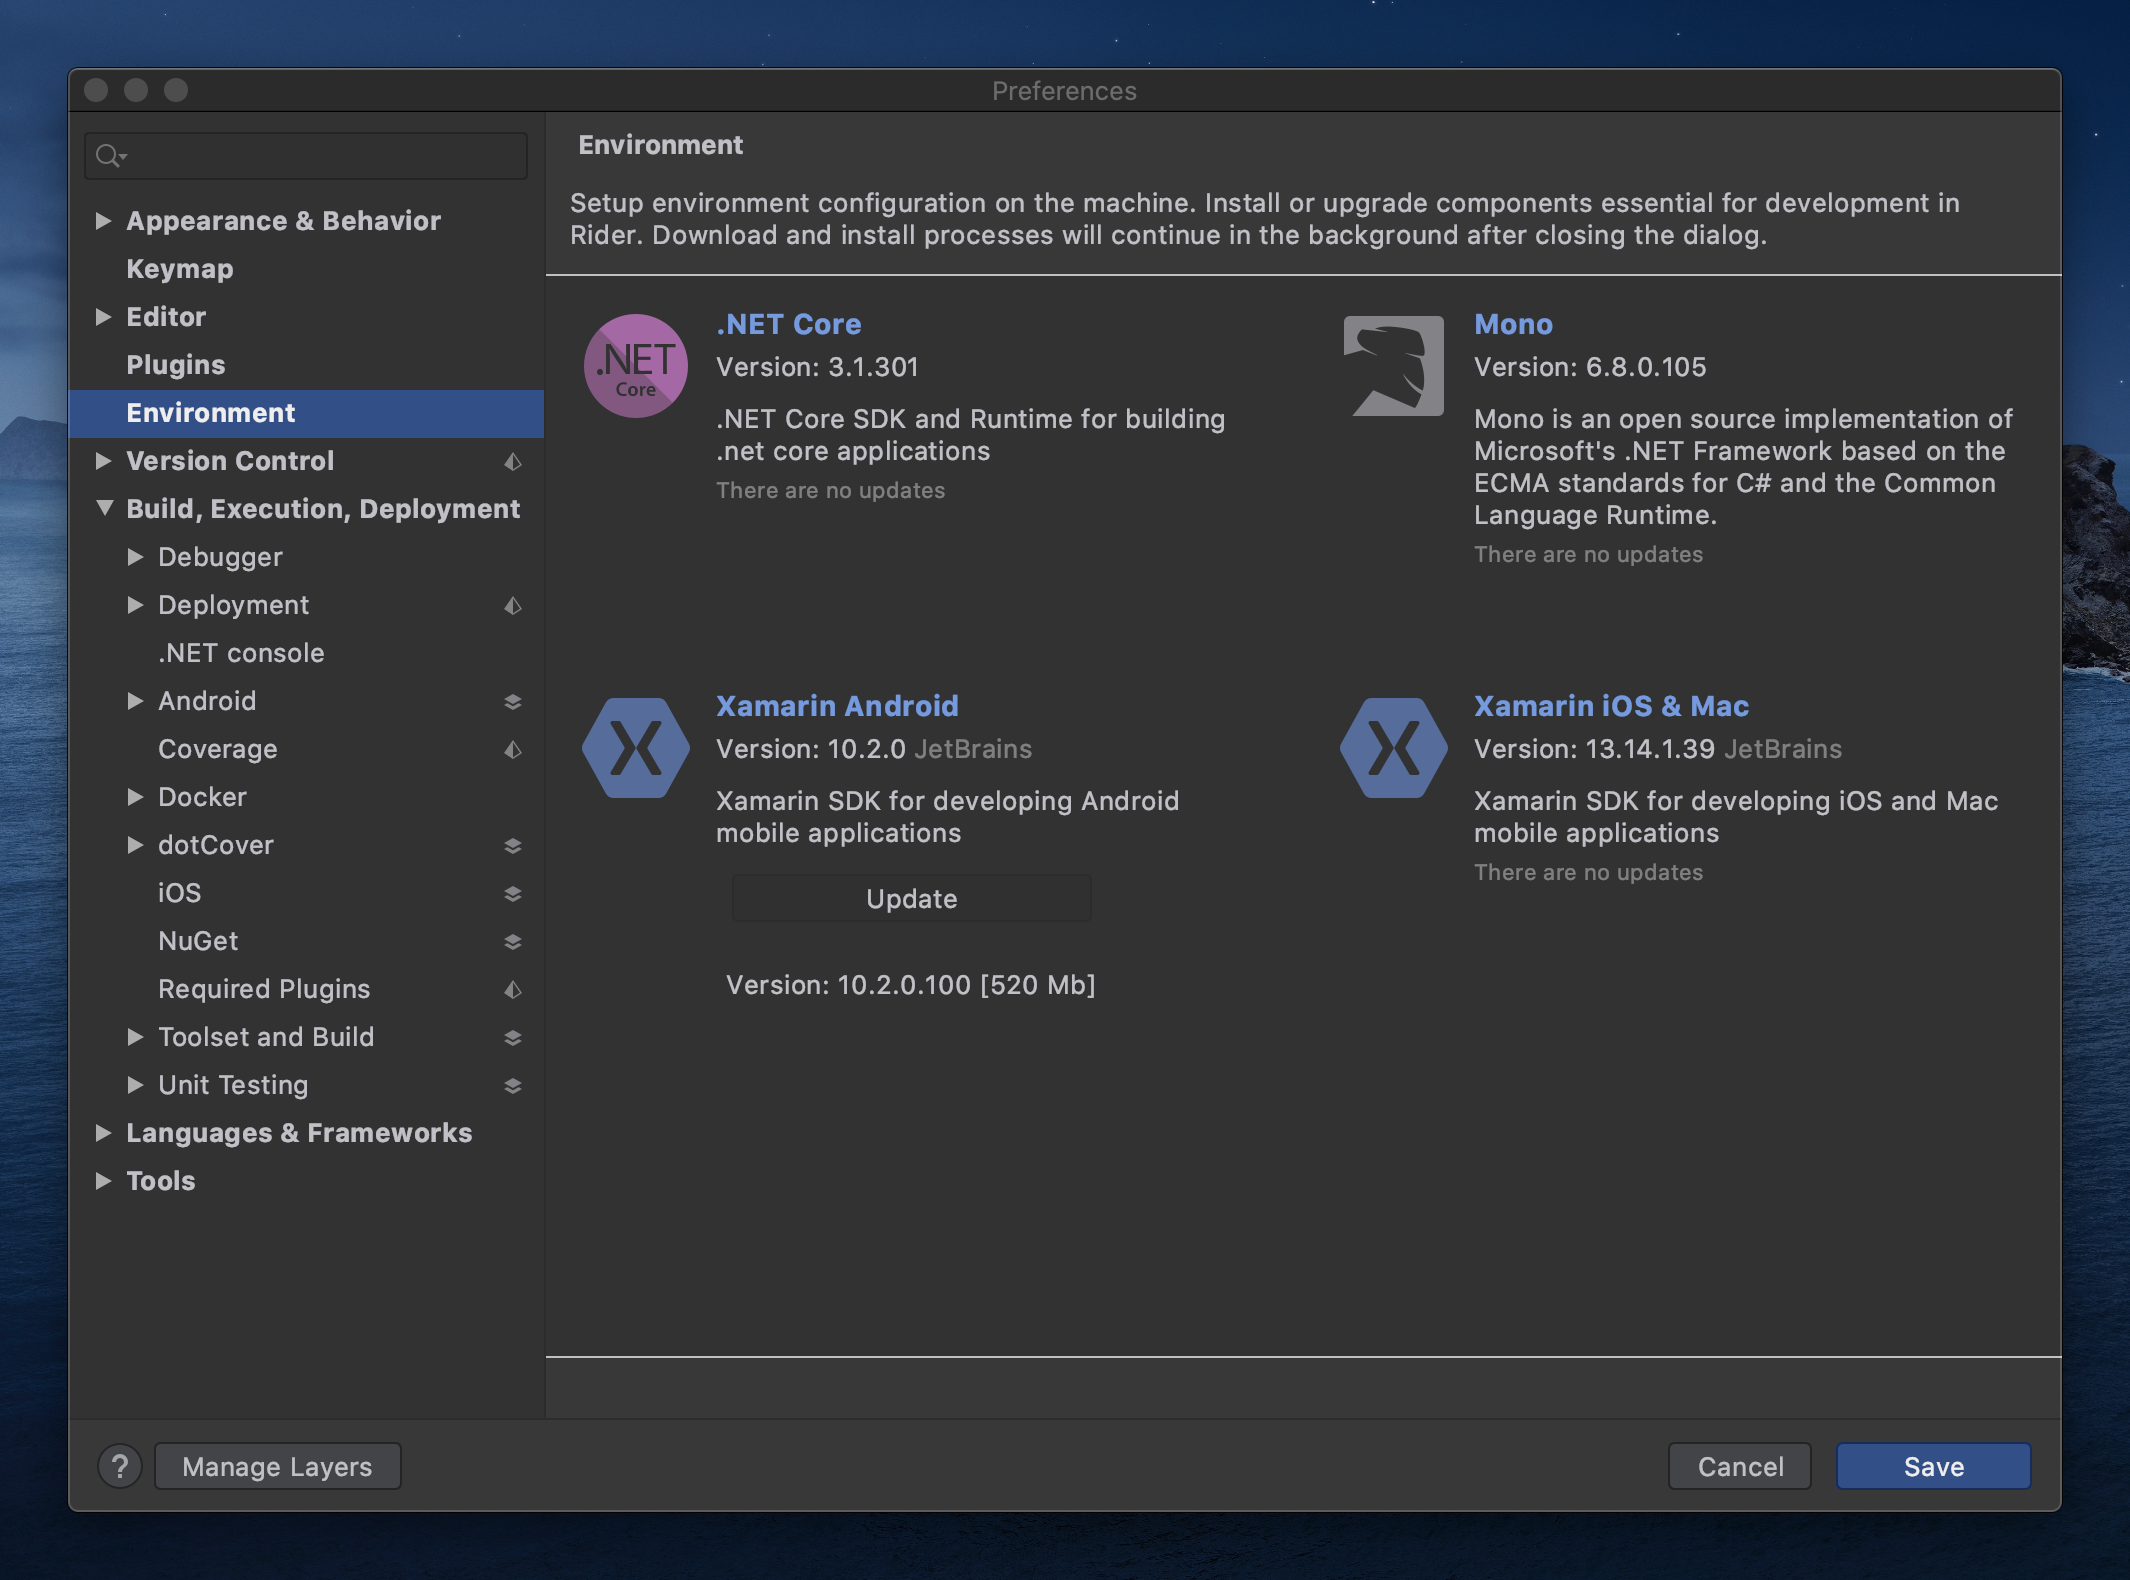This screenshot has height=1580, width=2130.
Task: Click layer icon beside iOS
Action: coord(513,893)
